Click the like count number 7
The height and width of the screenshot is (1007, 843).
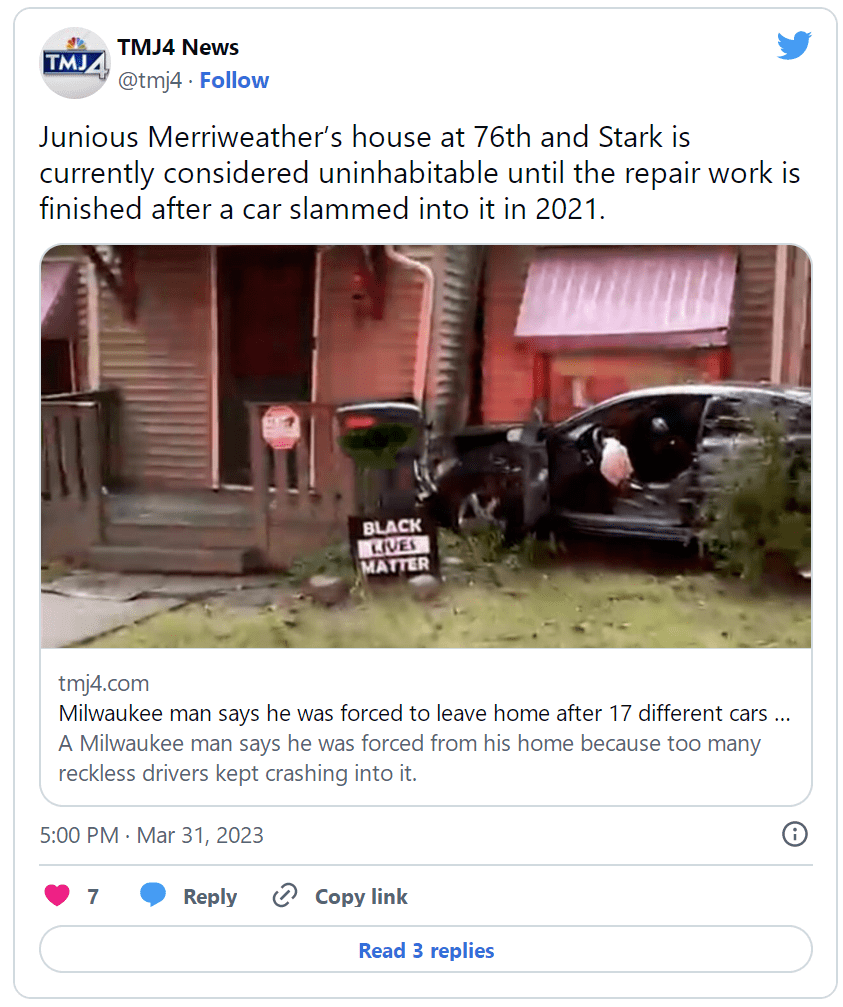coord(93,896)
